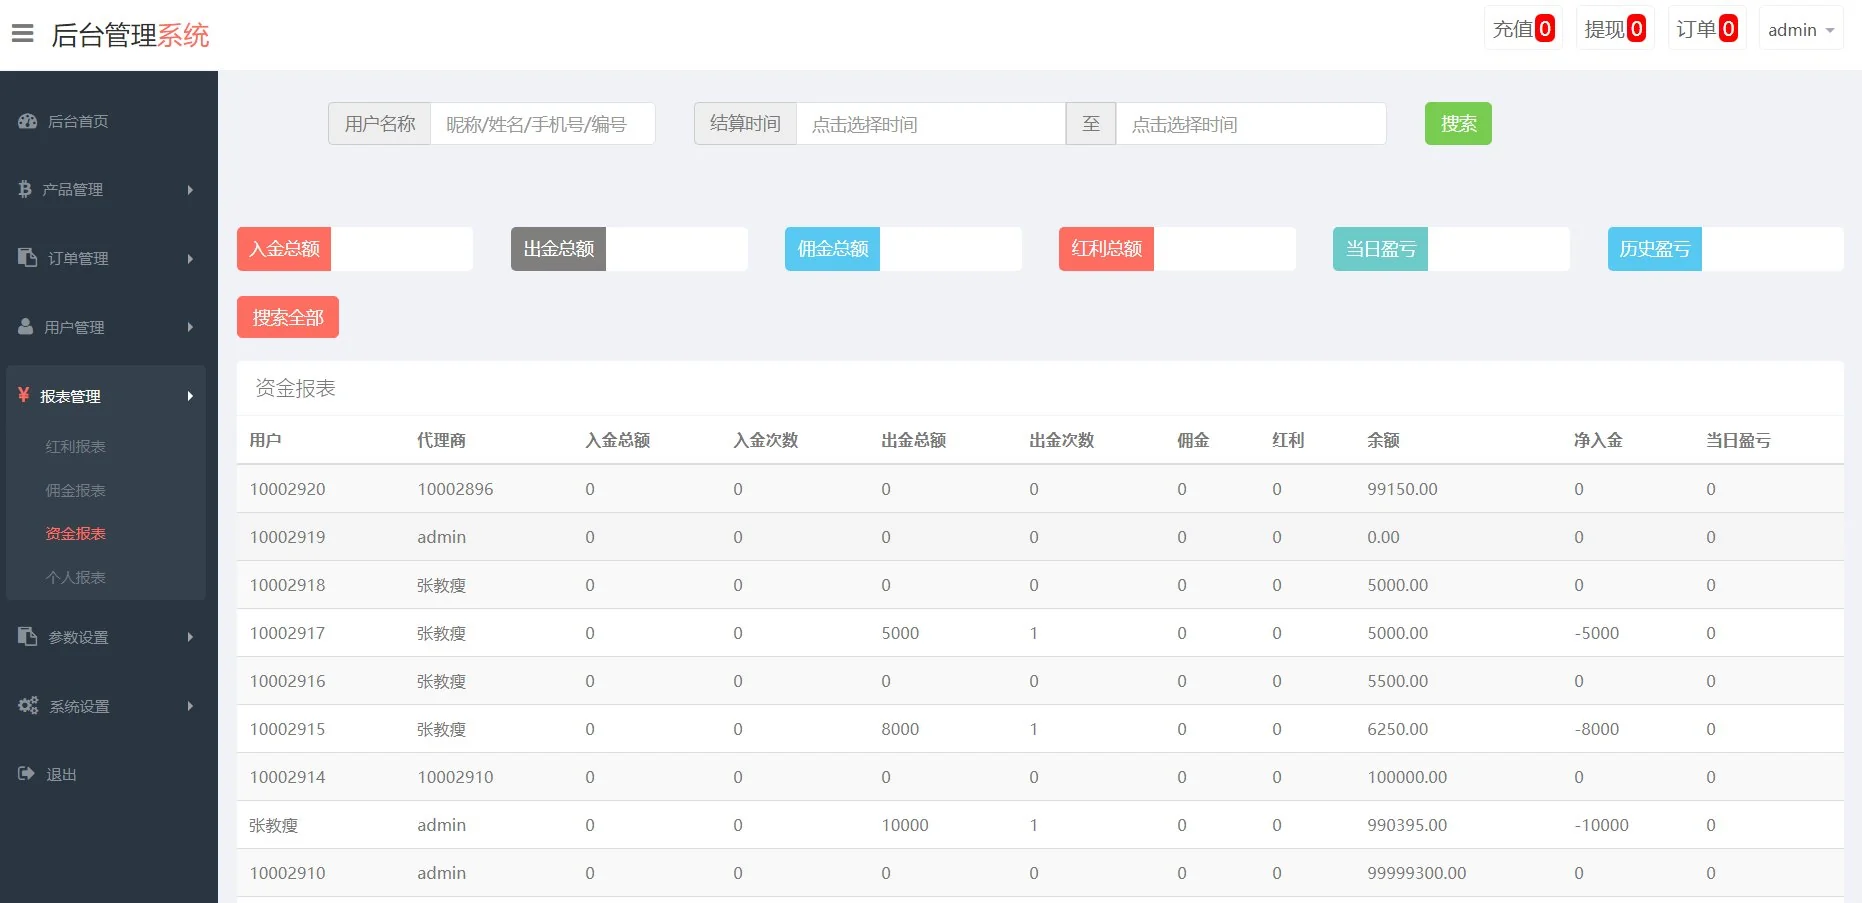This screenshot has height=903, width=1862.
Task: Click the hamburger menu icon
Action: coord(22,34)
